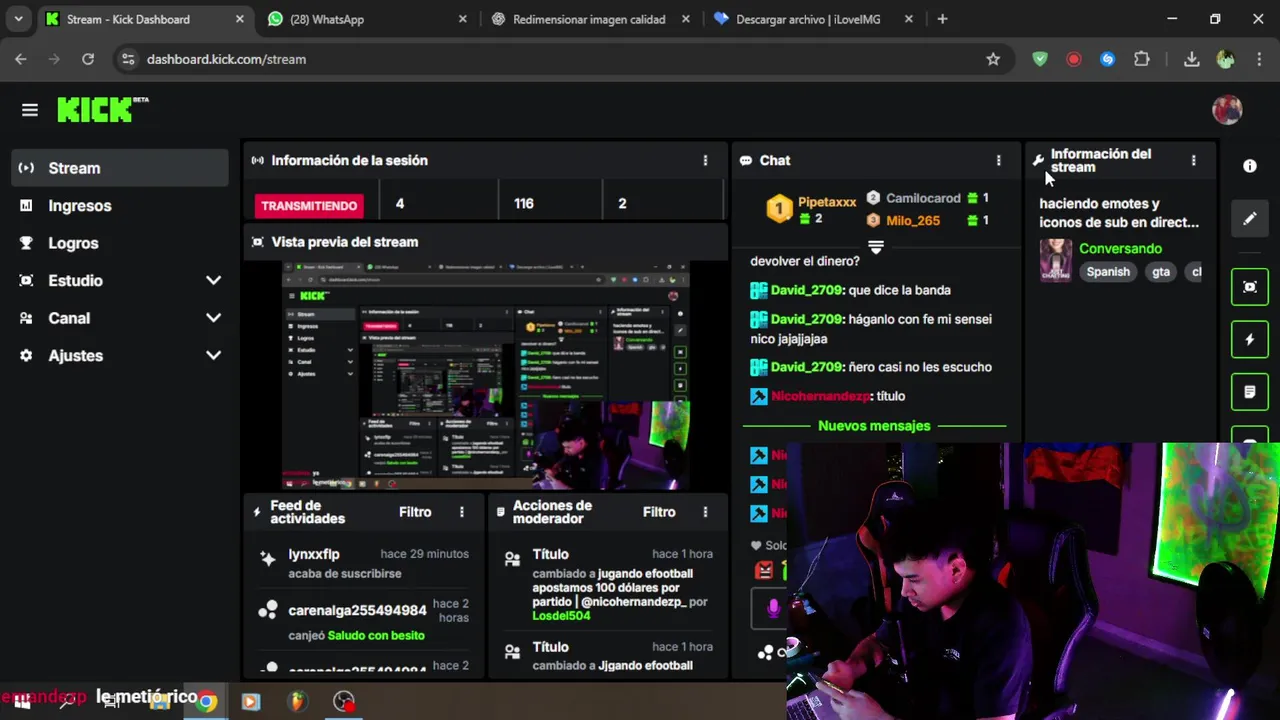The image size is (1280, 720).
Task: Click Saludo con besito reward text
Action: pos(376,636)
